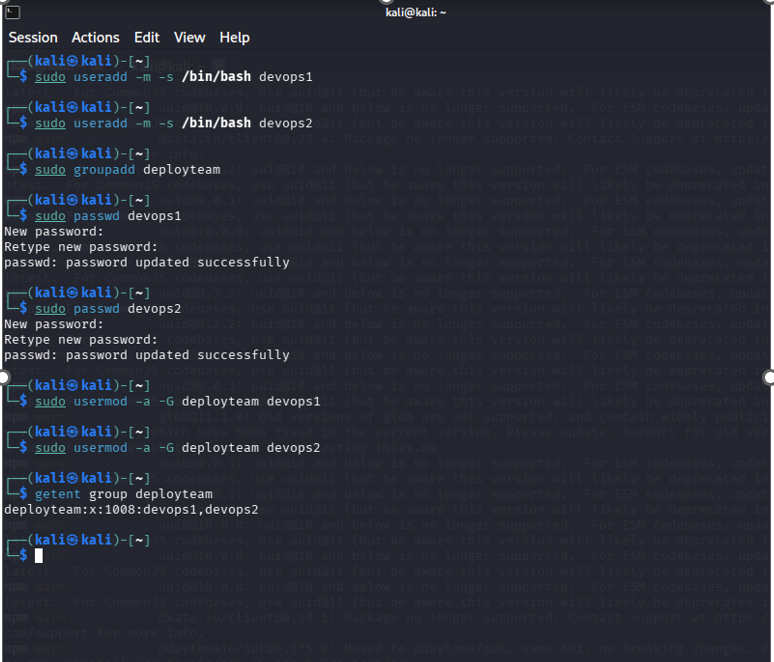The height and width of the screenshot is (662, 774).
Task: Click the last 'passwd: password updated successfully' line
Action: click(147, 355)
